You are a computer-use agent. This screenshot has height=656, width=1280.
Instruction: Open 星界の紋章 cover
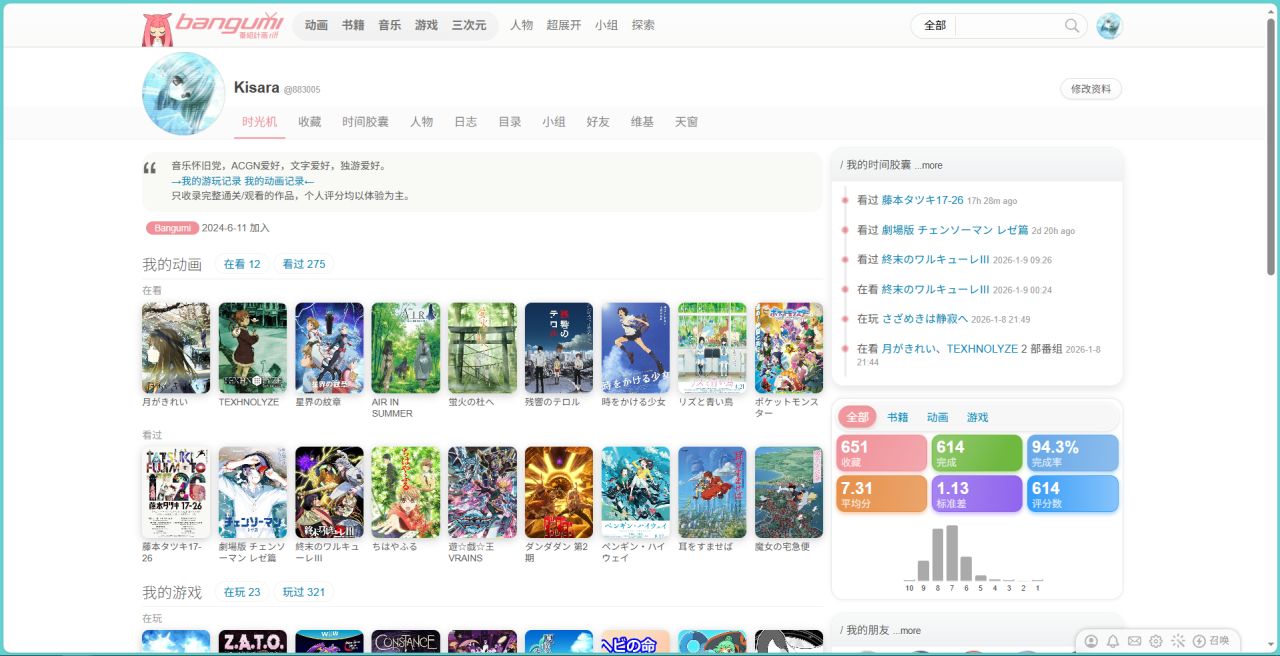pyautogui.click(x=329, y=348)
